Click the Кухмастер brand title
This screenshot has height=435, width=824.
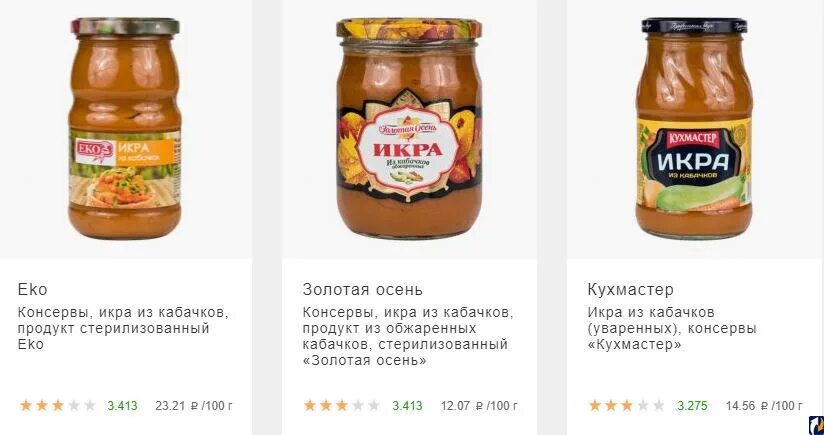pyautogui.click(x=630, y=289)
